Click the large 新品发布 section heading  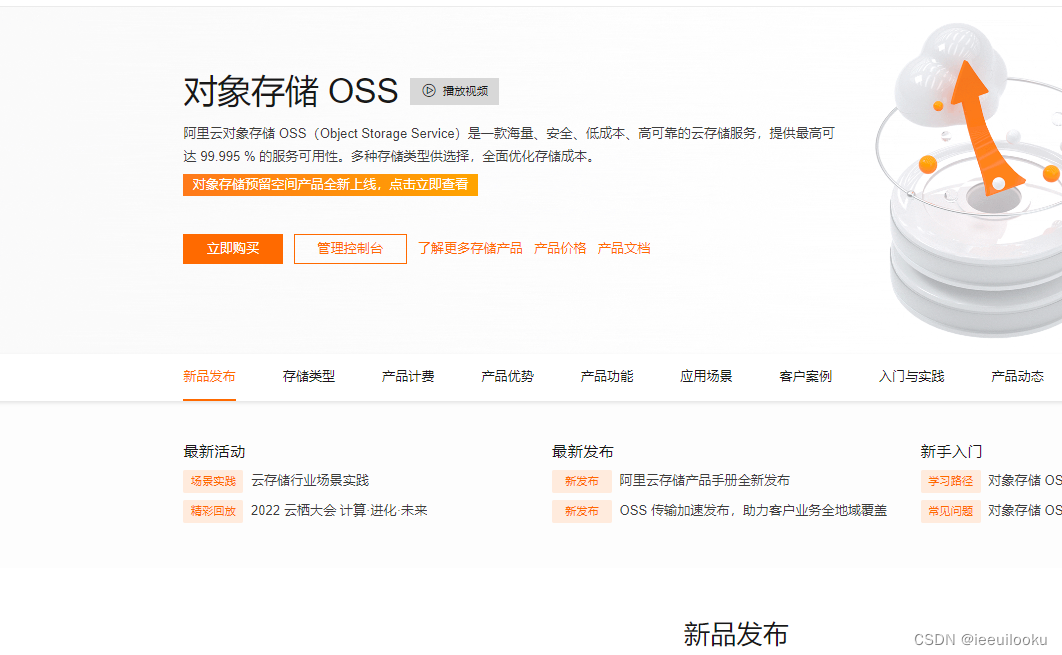(736, 635)
